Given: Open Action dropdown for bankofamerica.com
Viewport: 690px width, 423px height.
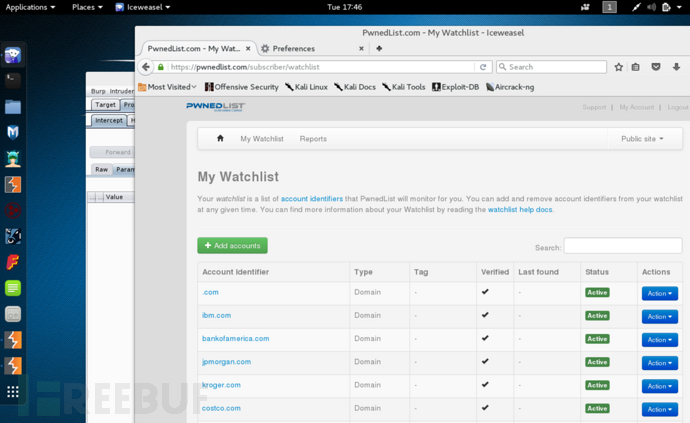Looking at the screenshot, I should [x=660, y=340].
